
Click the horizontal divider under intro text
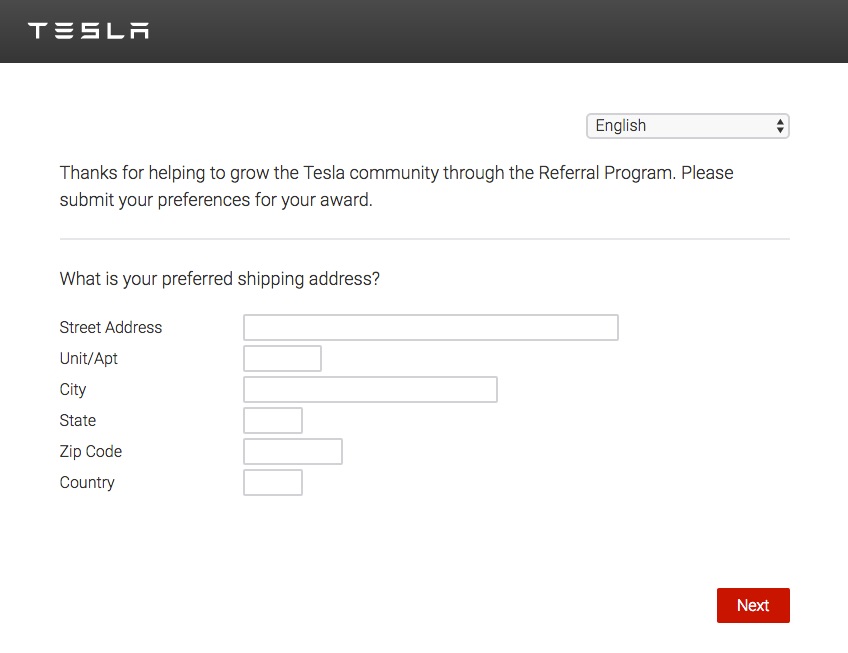pyautogui.click(x=425, y=239)
